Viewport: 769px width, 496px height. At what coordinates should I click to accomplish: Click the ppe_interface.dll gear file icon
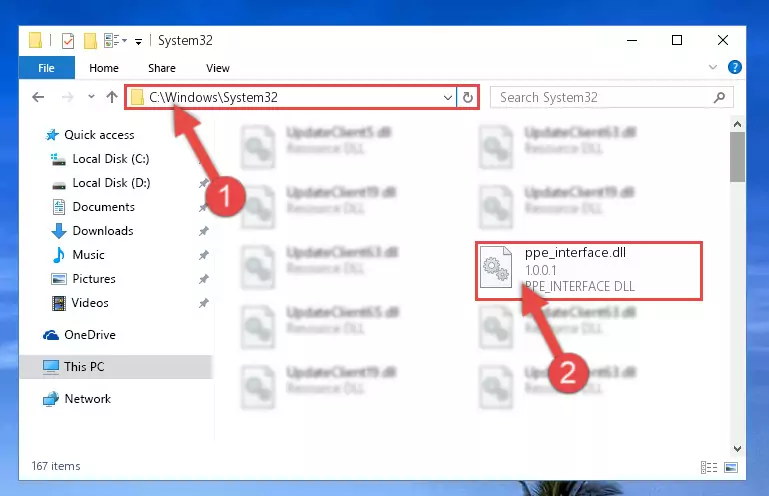click(495, 267)
